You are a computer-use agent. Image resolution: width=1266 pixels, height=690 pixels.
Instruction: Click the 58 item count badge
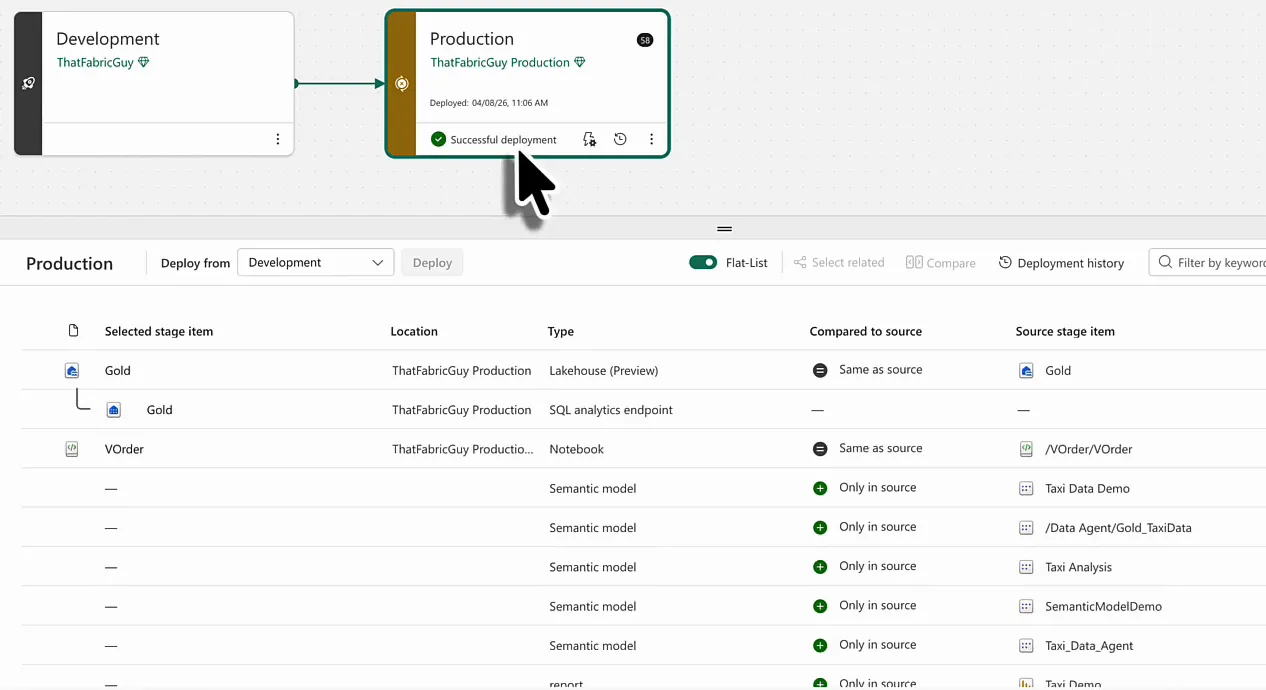(x=645, y=40)
